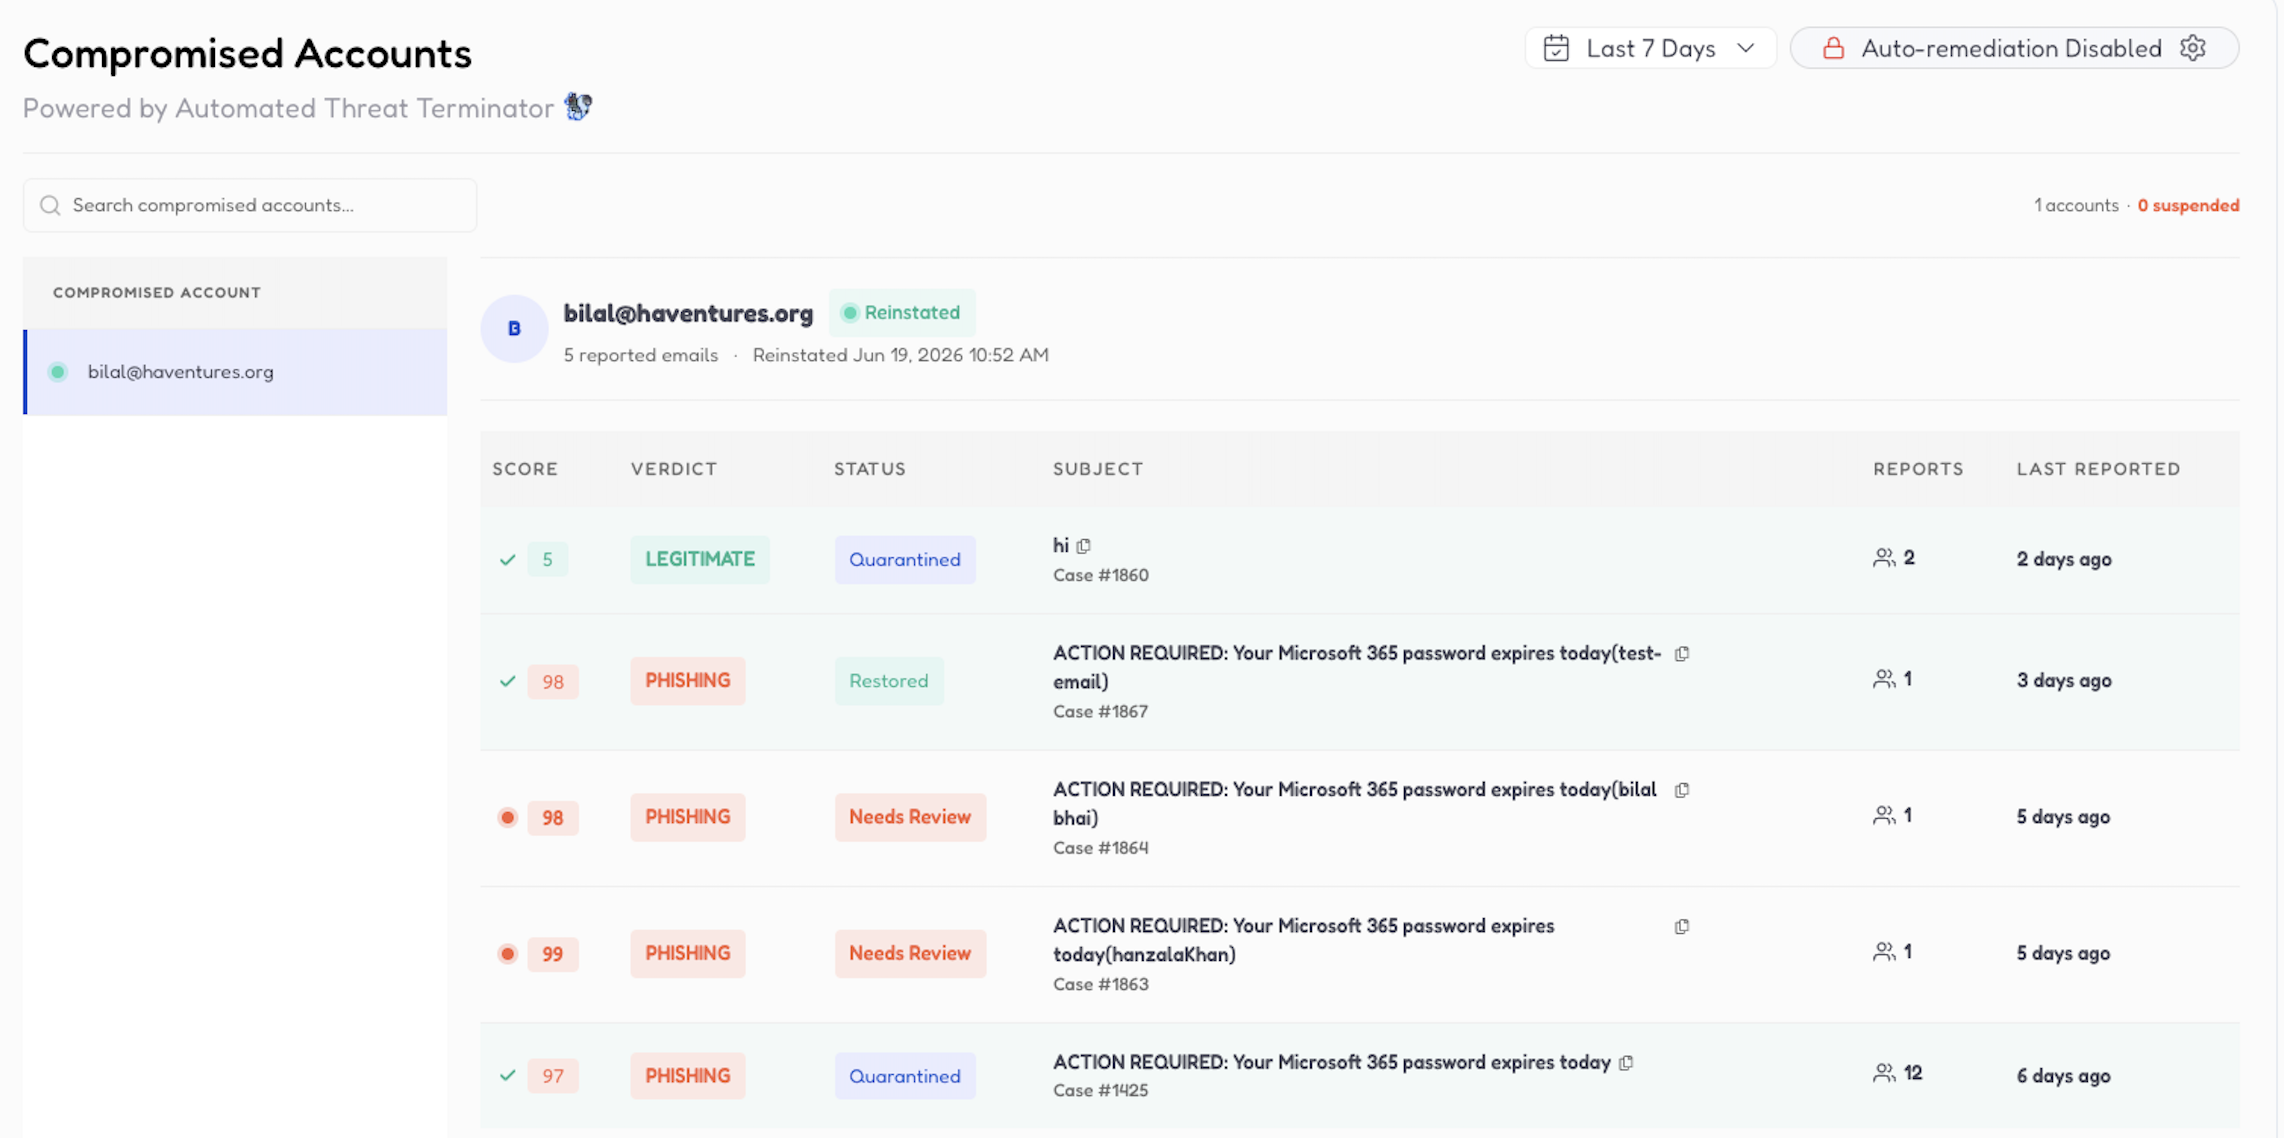The height and width of the screenshot is (1138, 2284).
Task: Focus the Search compromised accounts field
Action: click(x=250, y=205)
